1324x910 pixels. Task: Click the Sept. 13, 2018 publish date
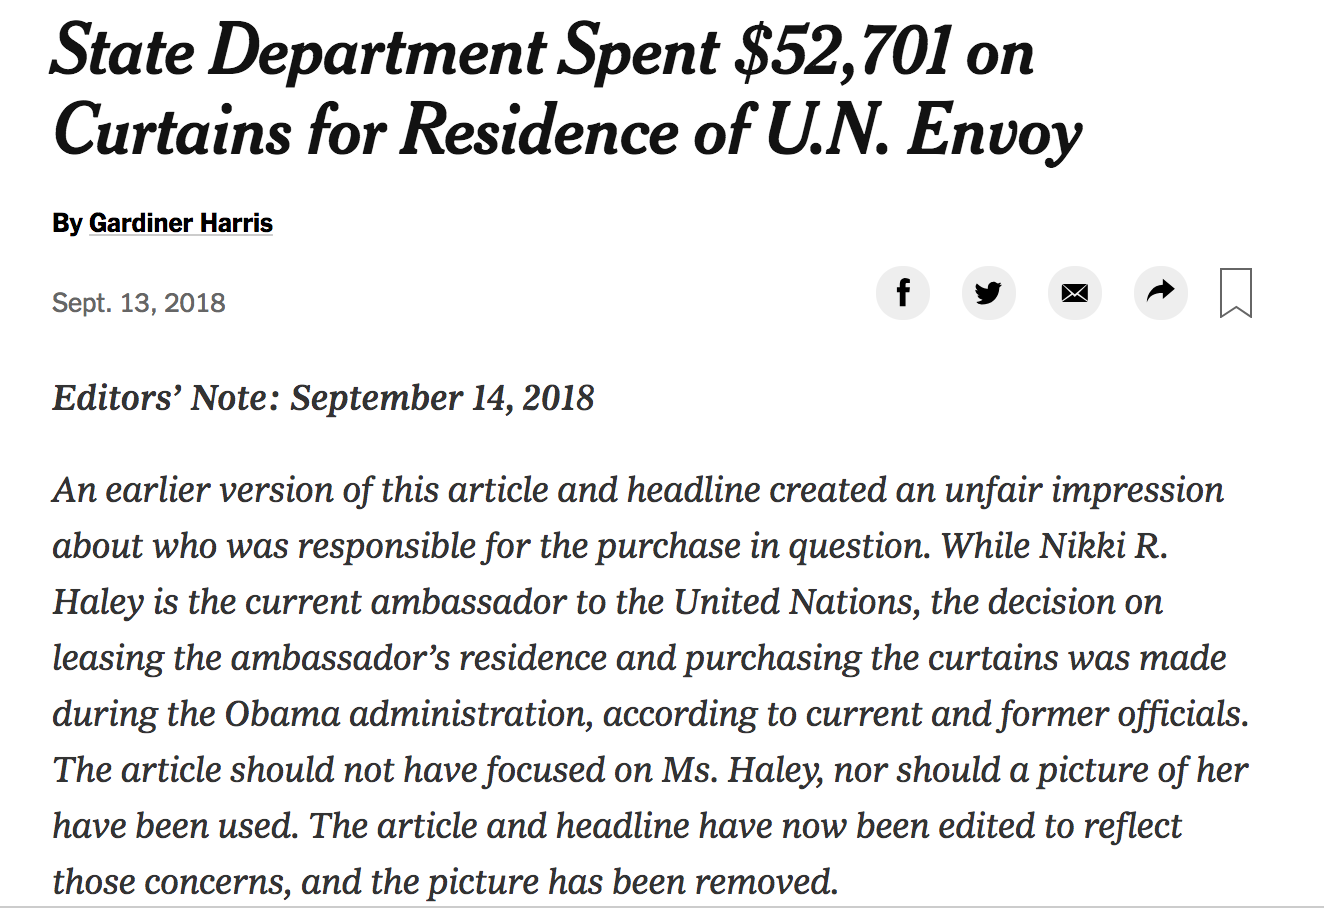pyautogui.click(x=139, y=302)
